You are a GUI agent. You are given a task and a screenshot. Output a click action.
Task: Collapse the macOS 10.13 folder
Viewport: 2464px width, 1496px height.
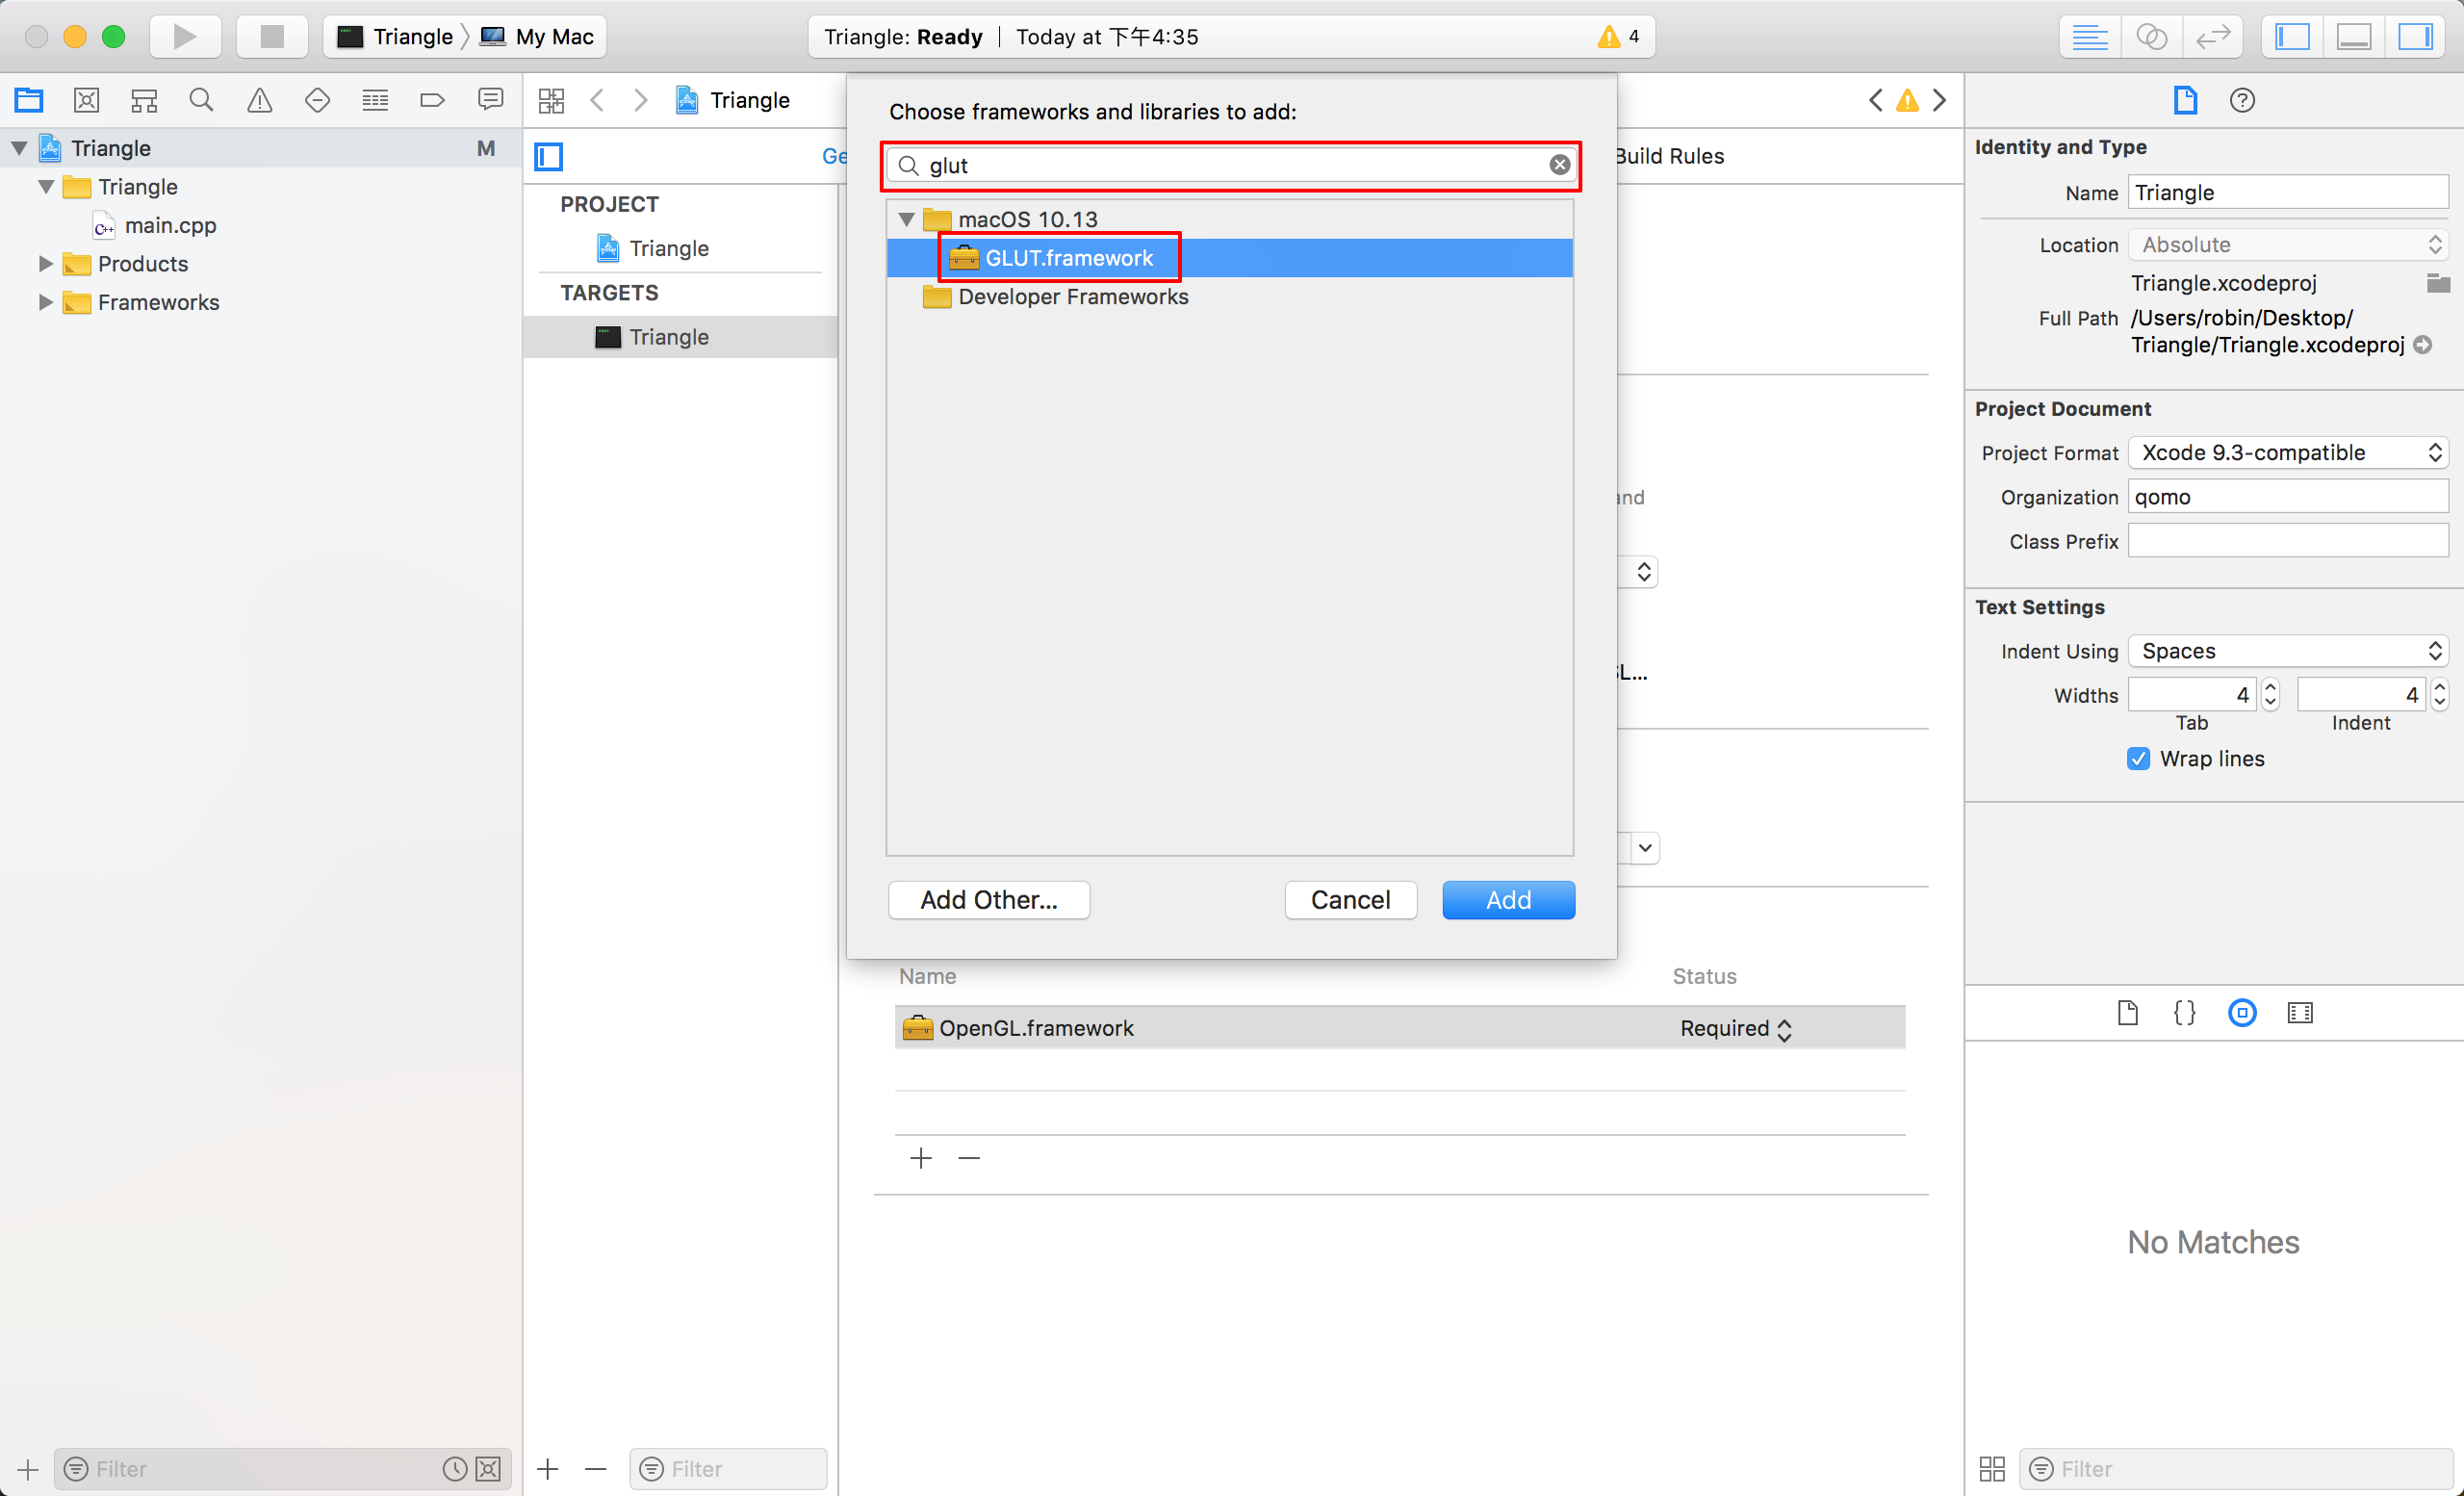point(906,219)
